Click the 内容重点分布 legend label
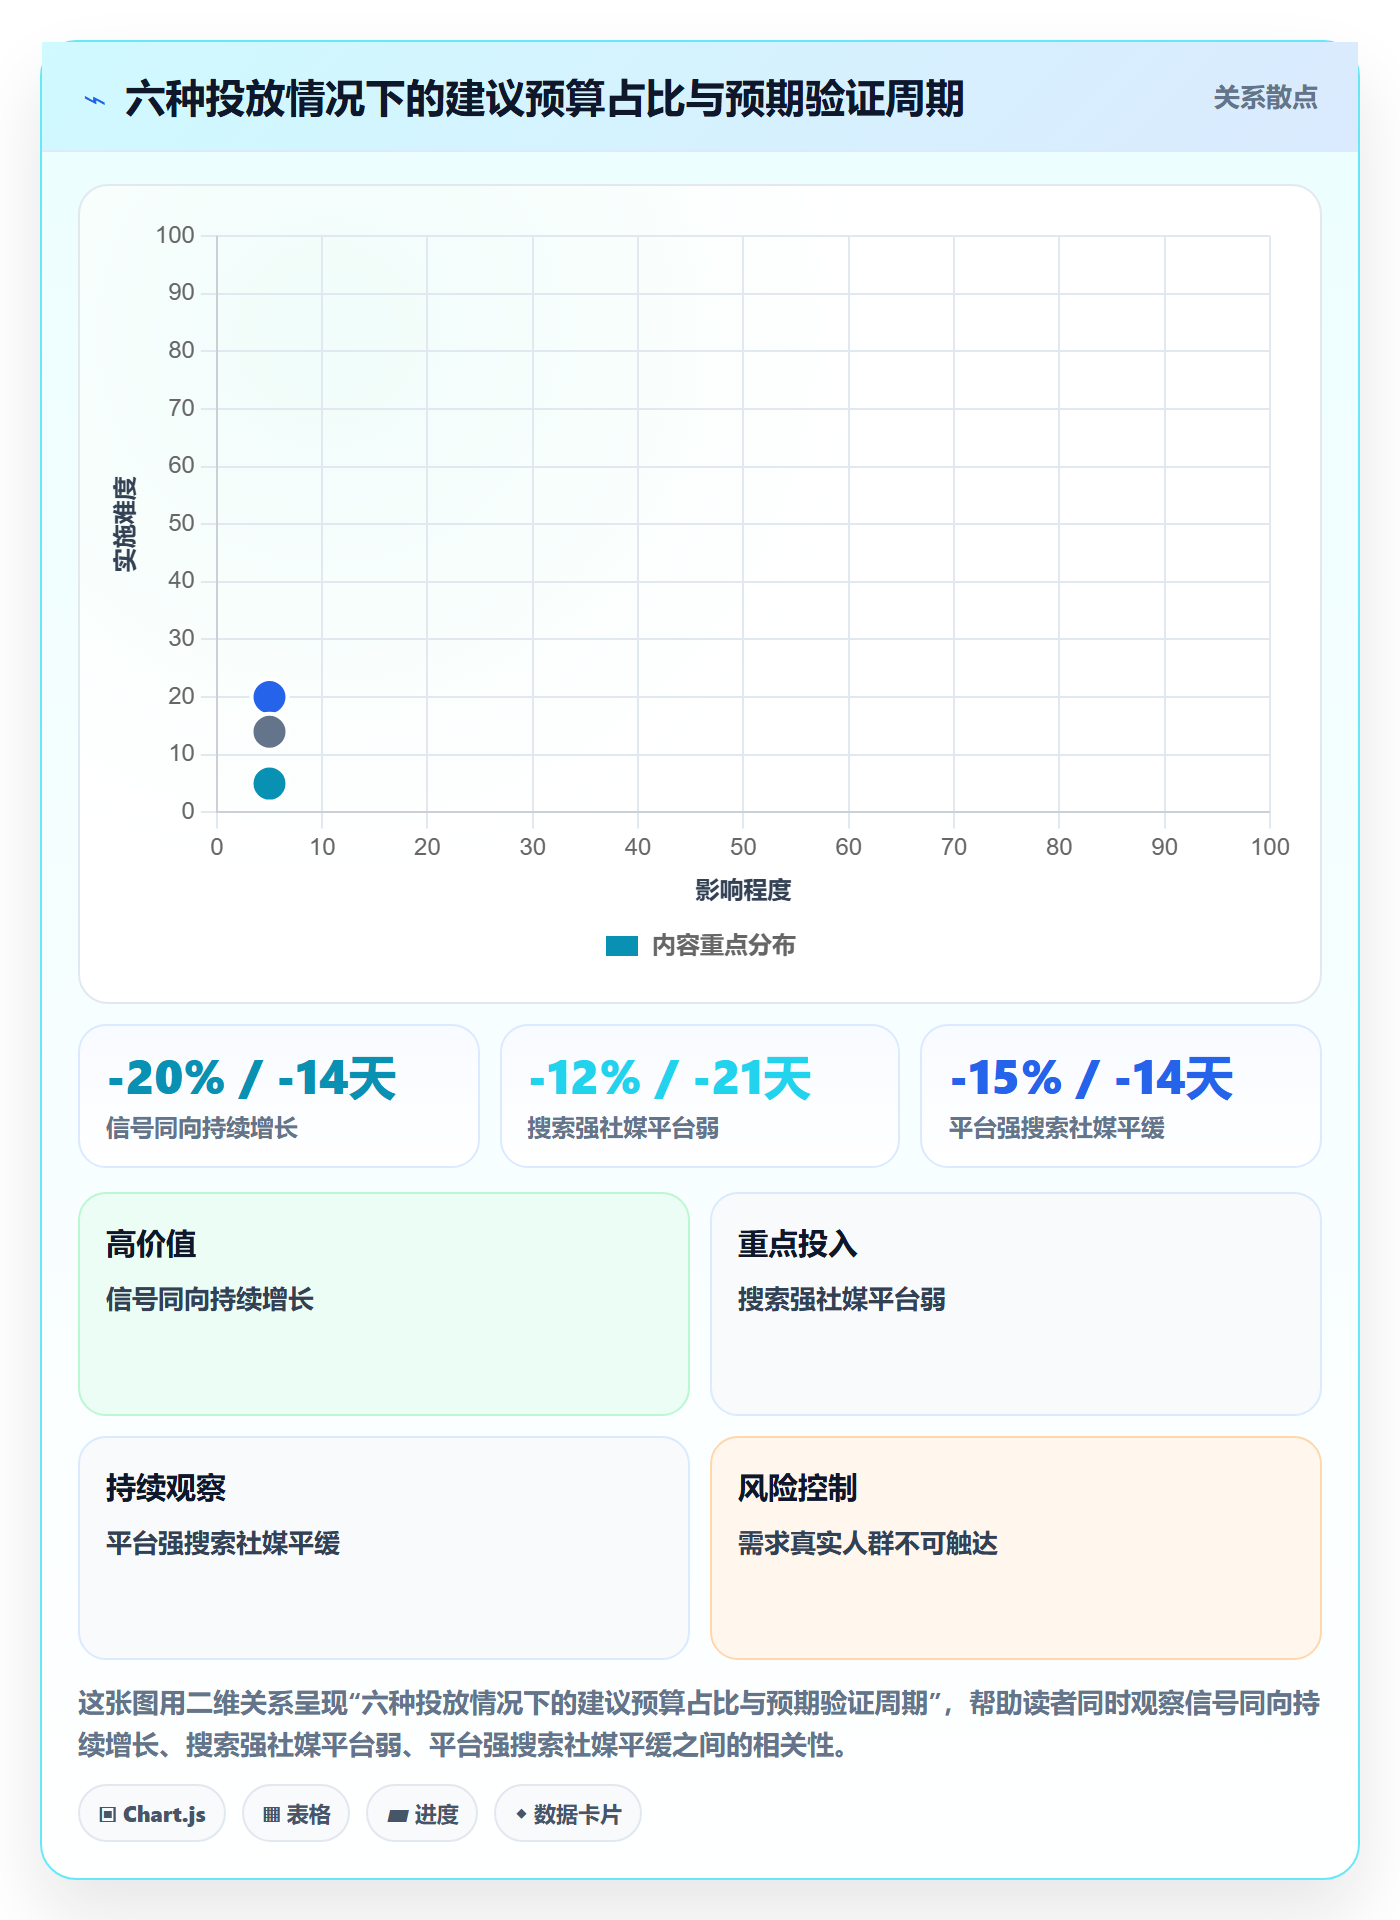Image resolution: width=1400 pixels, height=1920 pixels. click(x=723, y=946)
